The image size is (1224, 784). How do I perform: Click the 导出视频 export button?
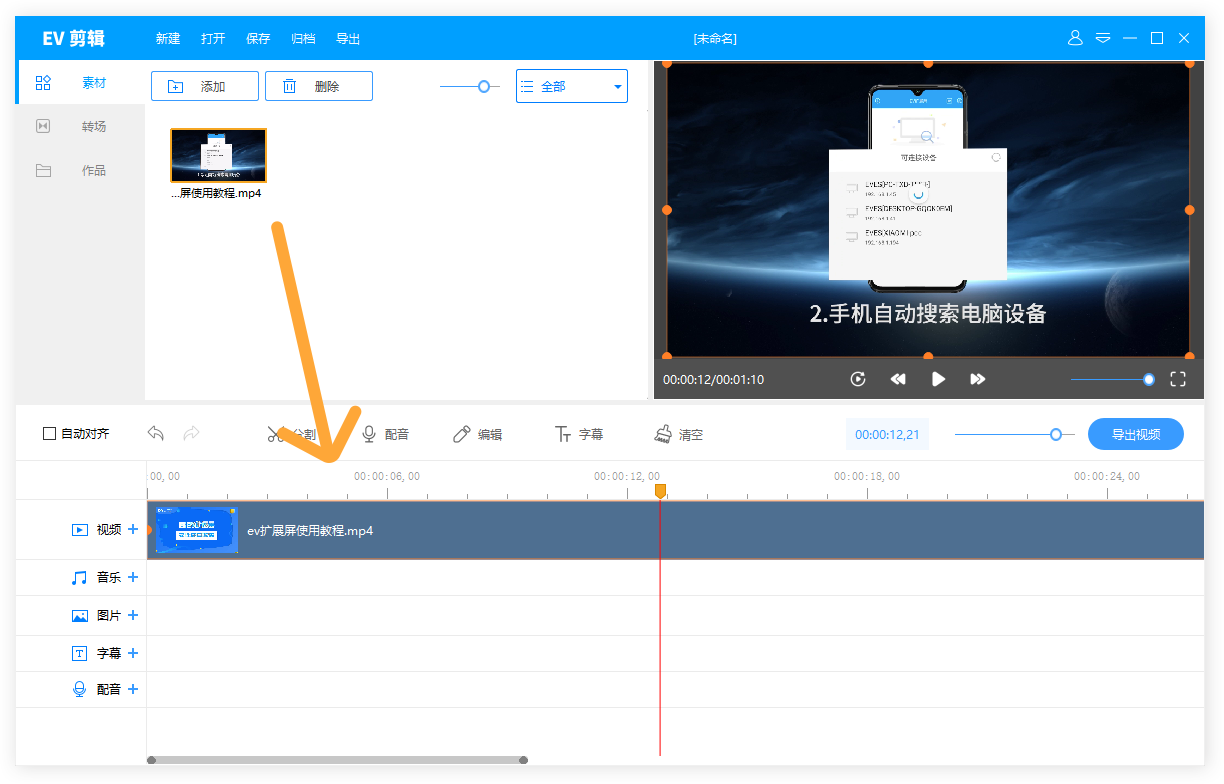tap(1135, 433)
